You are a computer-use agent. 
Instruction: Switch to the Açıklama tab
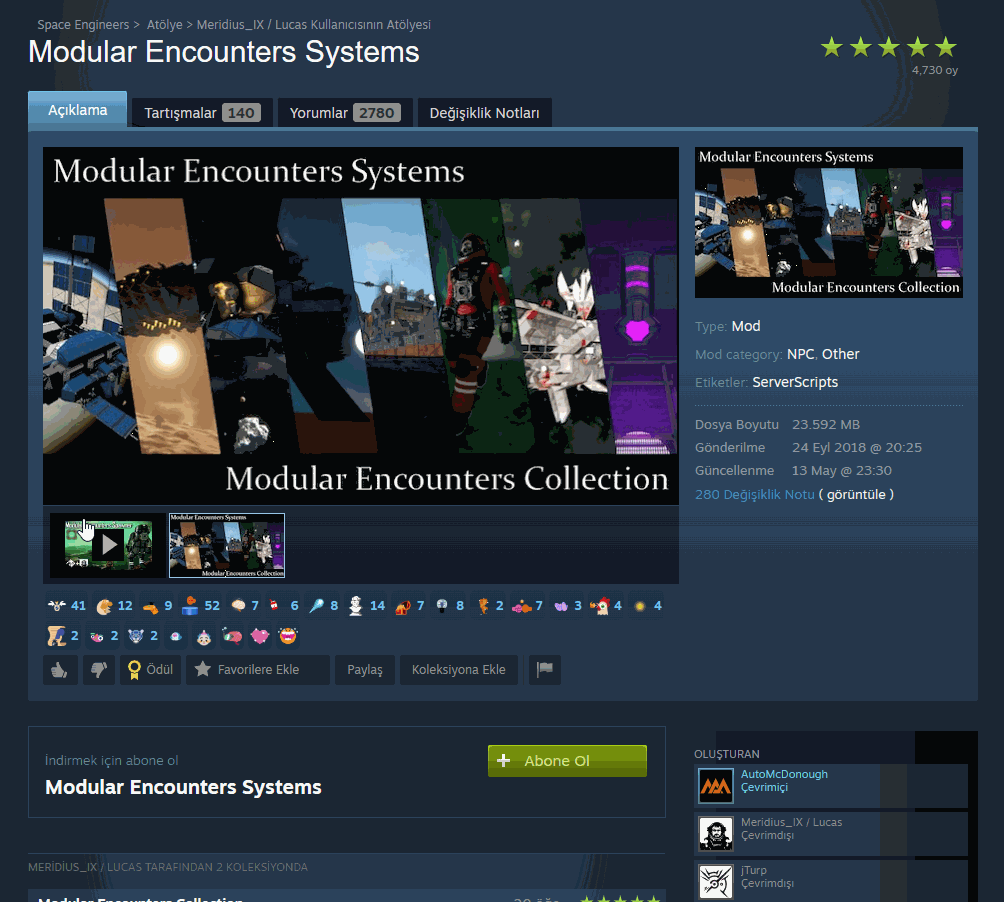click(77, 109)
